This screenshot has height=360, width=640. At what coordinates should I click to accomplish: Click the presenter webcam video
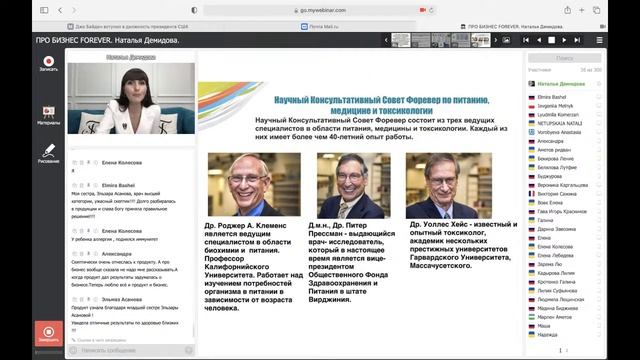pos(131,98)
